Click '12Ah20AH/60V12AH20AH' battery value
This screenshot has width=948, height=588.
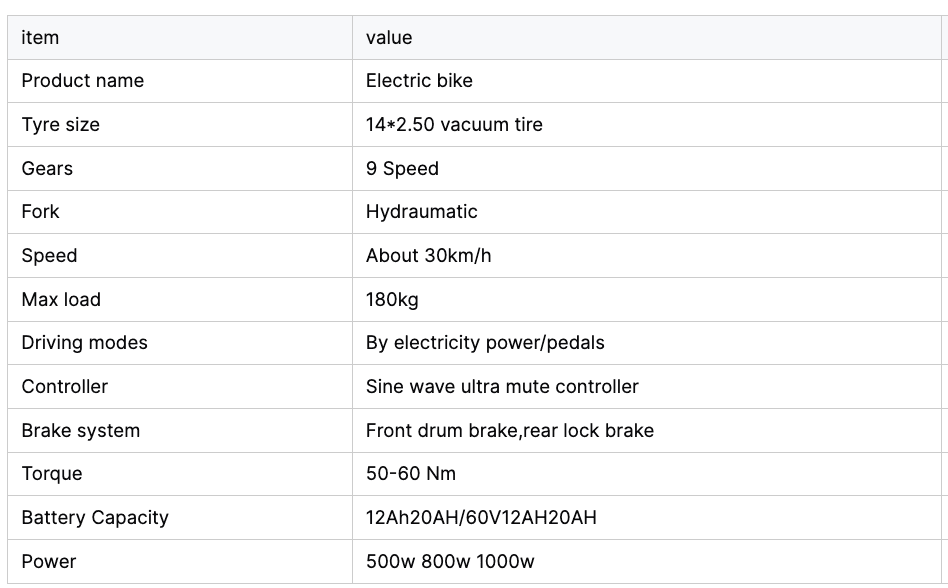point(481,518)
